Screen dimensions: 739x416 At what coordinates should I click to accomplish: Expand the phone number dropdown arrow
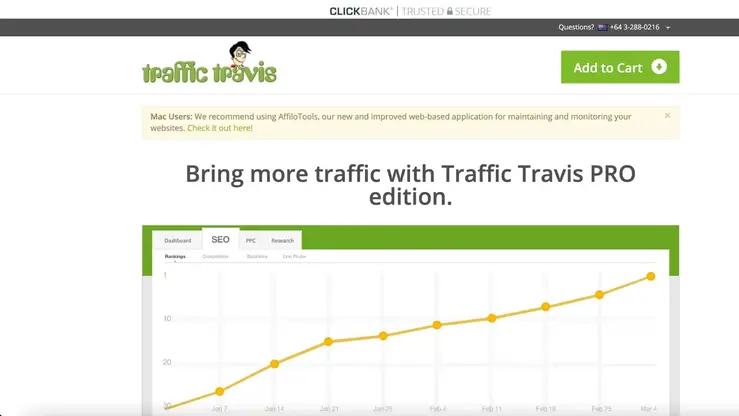(668, 28)
